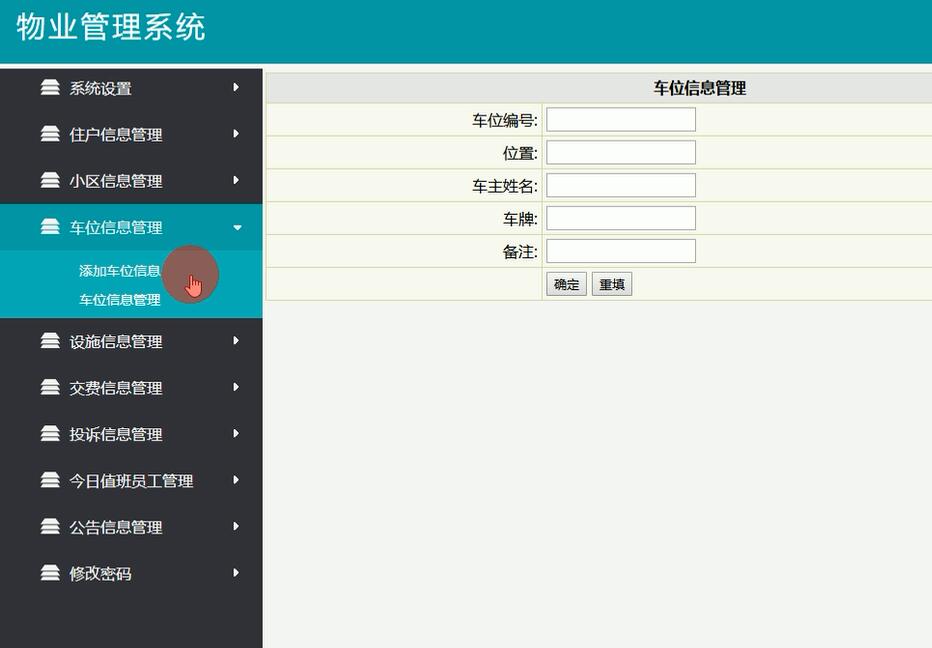Expand the 设施信息管理 arrow
The height and width of the screenshot is (648, 932).
coord(236,341)
